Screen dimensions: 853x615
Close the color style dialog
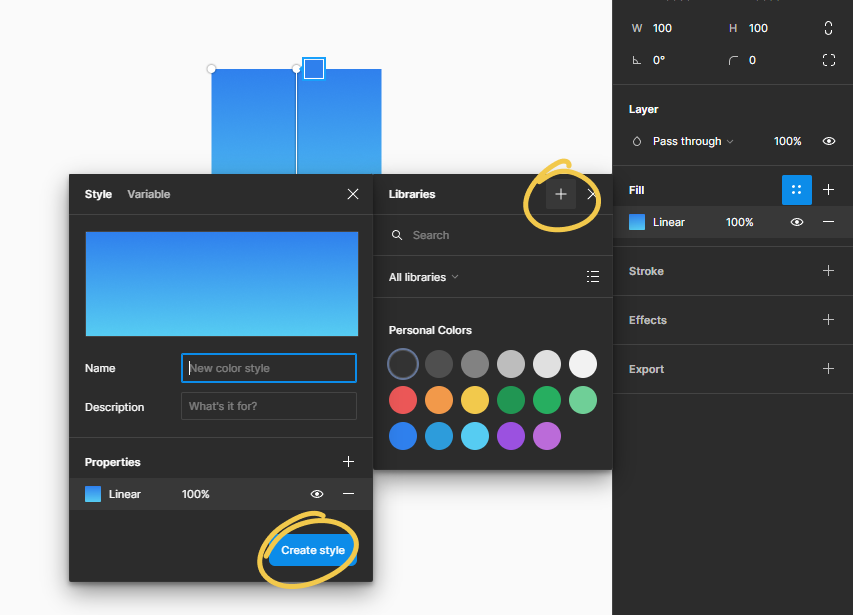[352, 194]
